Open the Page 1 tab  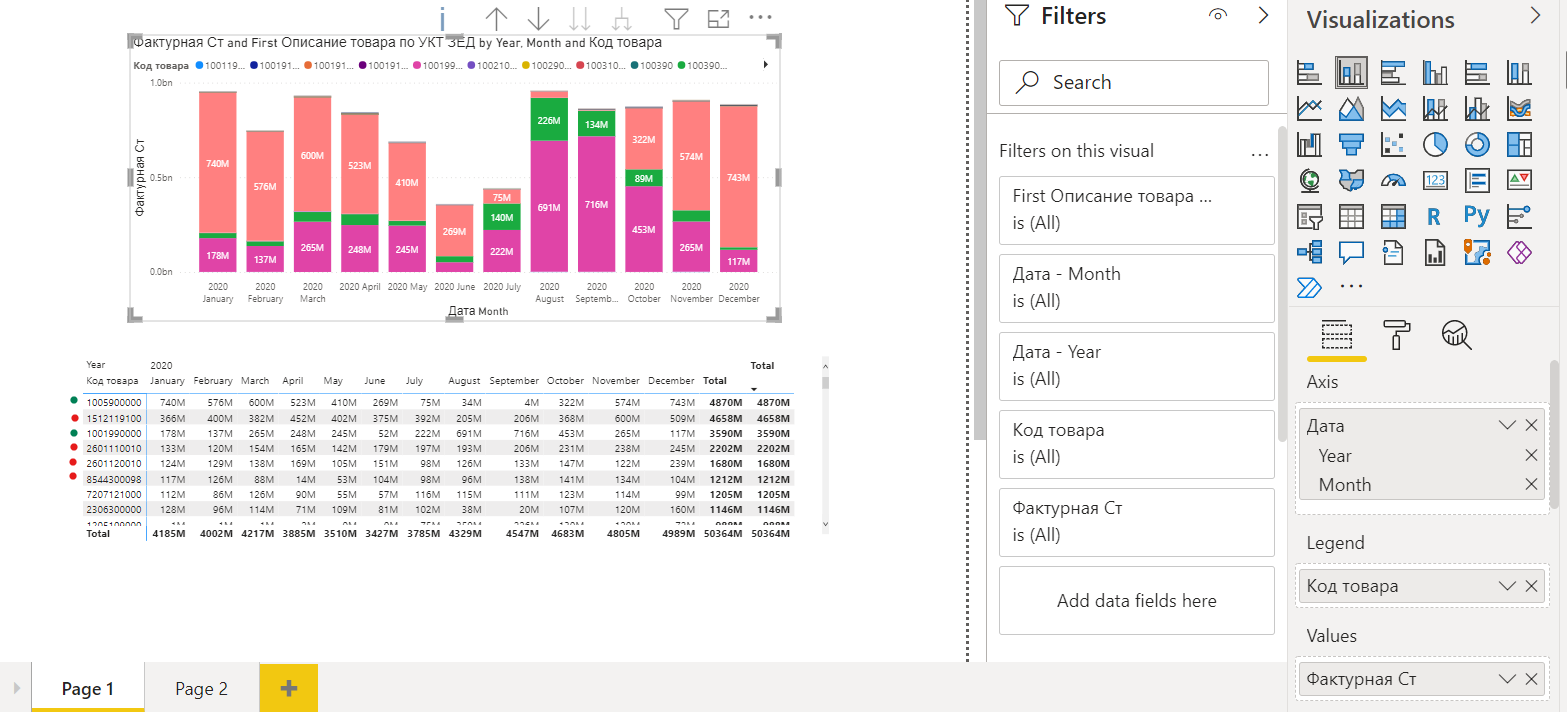(x=88, y=688)
